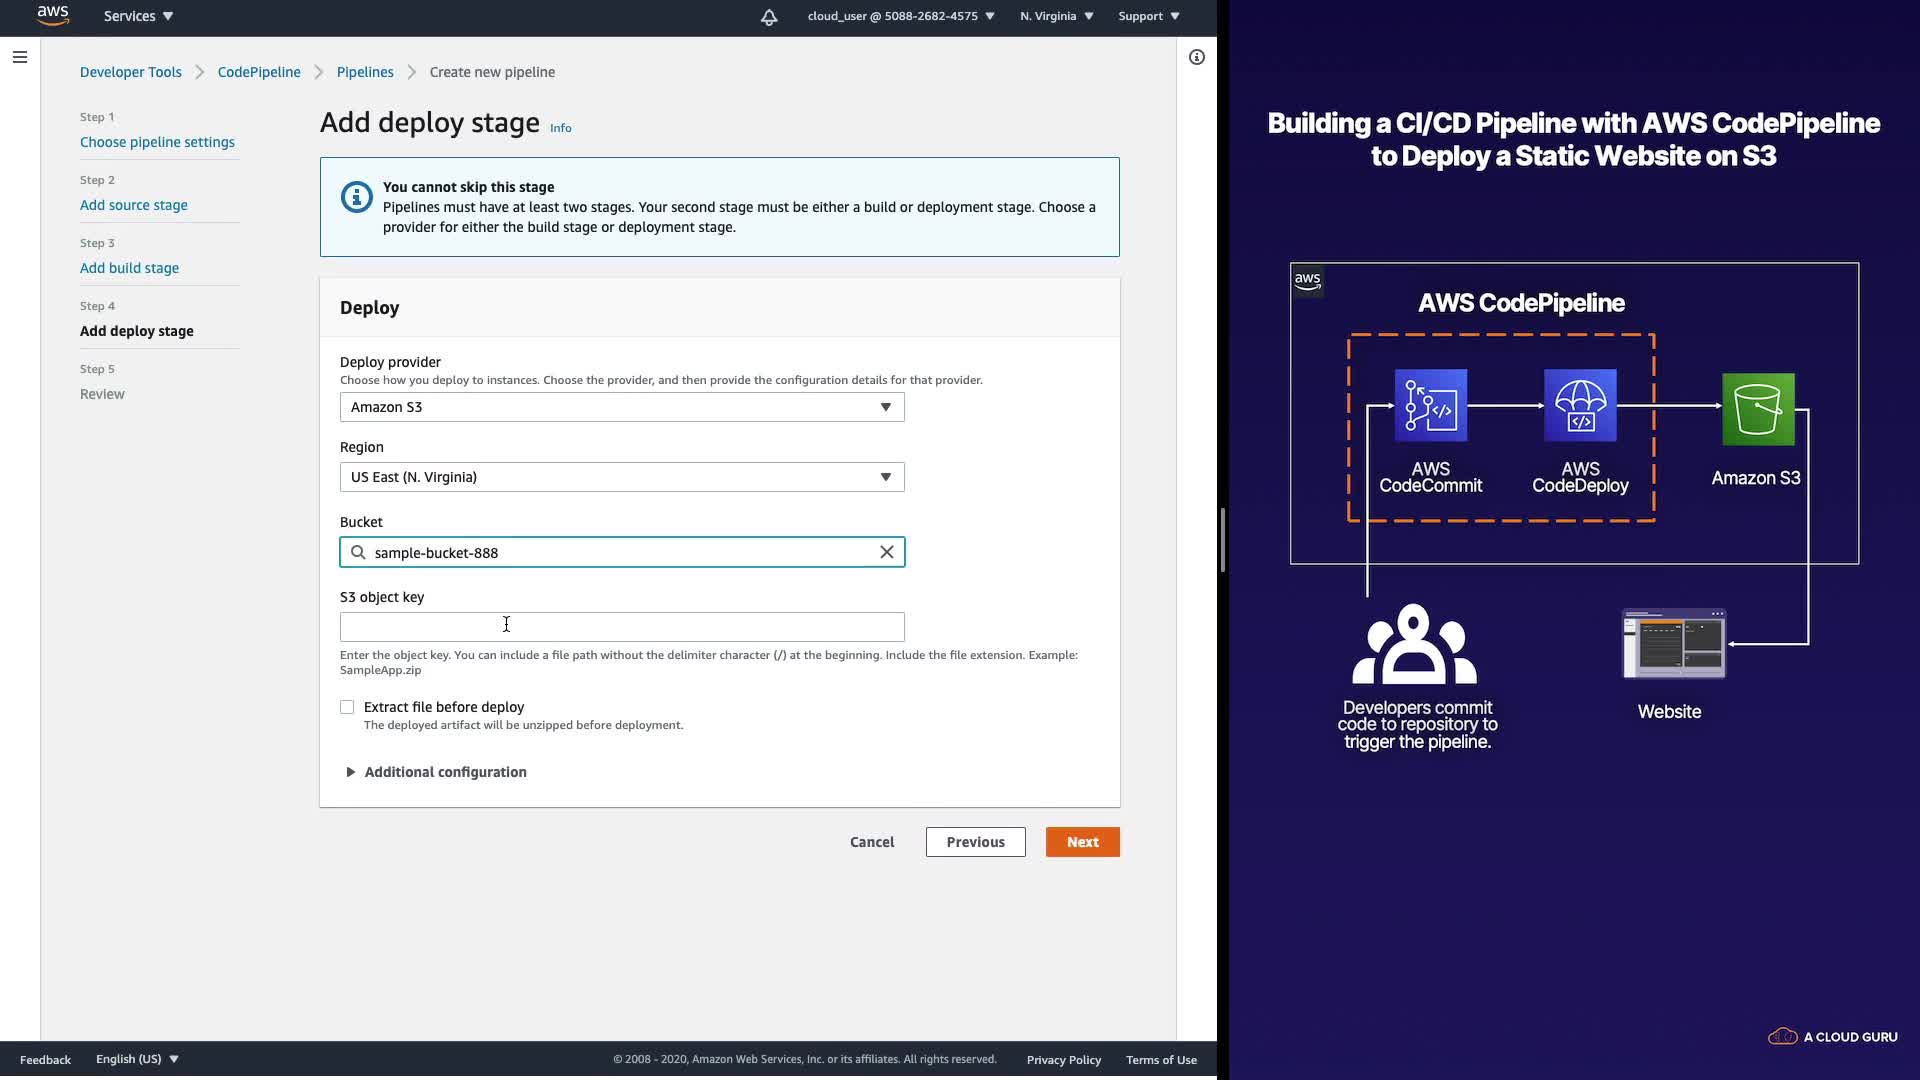Click the Website thumbnail in diagram

click(1674, 644)
